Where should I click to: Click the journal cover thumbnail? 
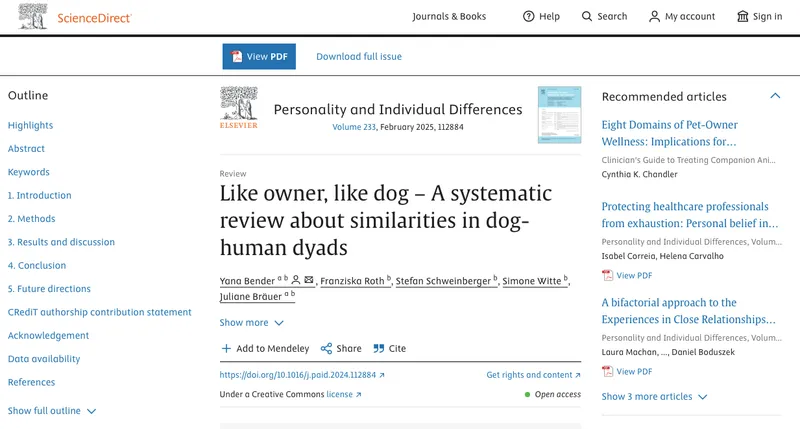[x=558, y=114]
